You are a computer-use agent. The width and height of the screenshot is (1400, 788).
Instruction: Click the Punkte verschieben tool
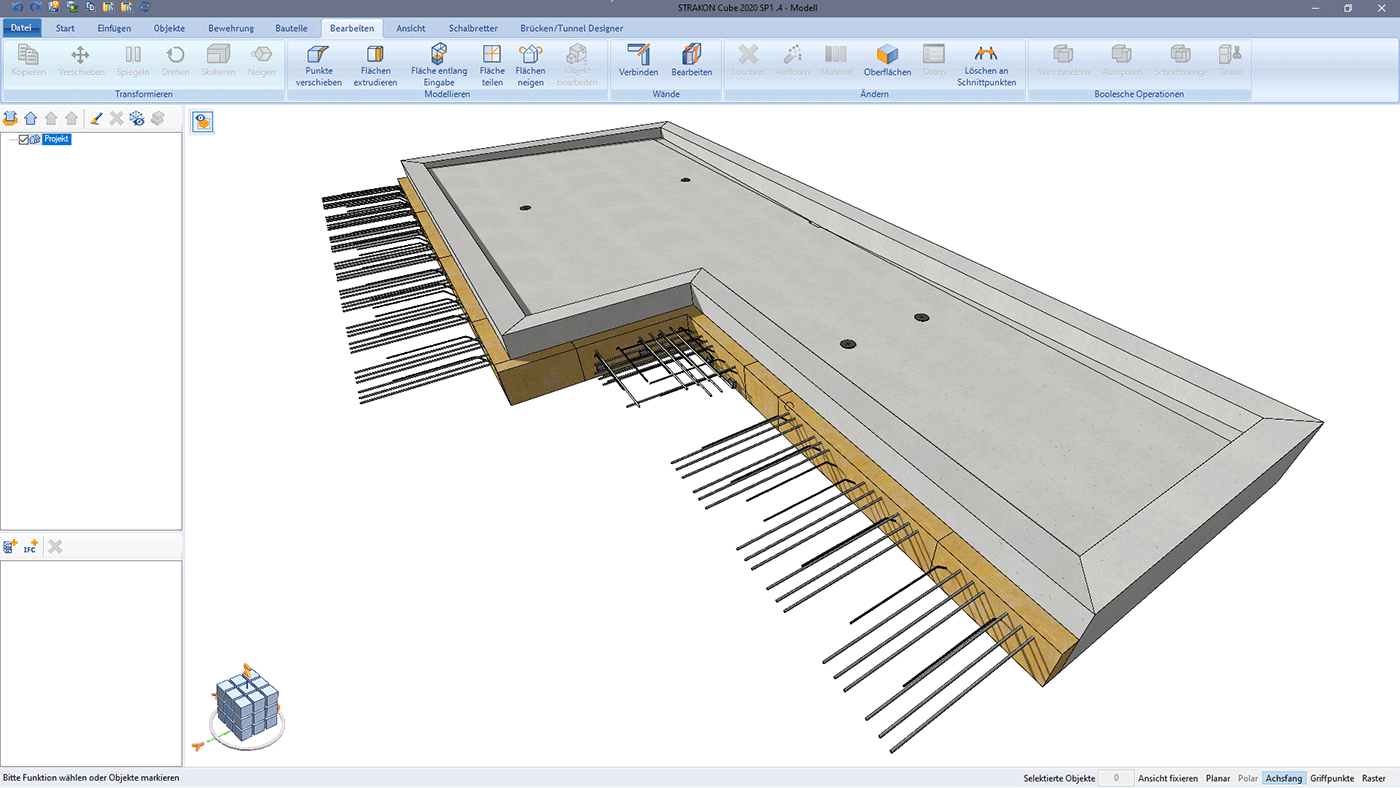tap(319, 65)
